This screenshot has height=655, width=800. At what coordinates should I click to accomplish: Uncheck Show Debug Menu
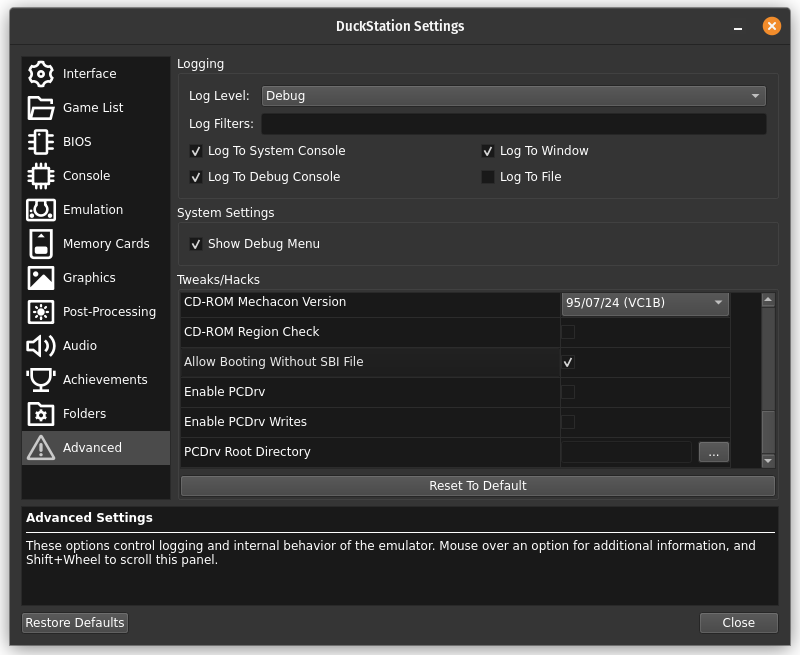(196, 244)
